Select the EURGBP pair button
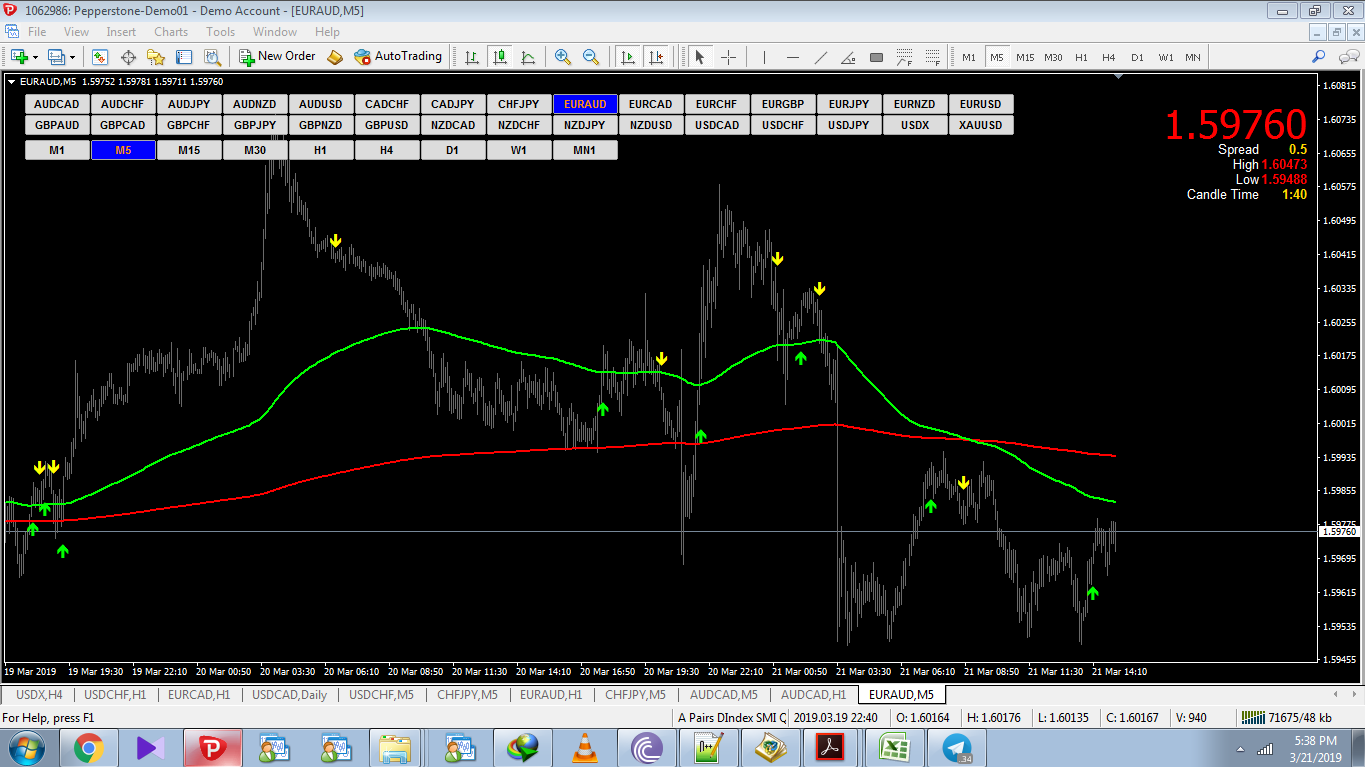This screenshot has height=767, width=1365. click(x=783, y=104)
